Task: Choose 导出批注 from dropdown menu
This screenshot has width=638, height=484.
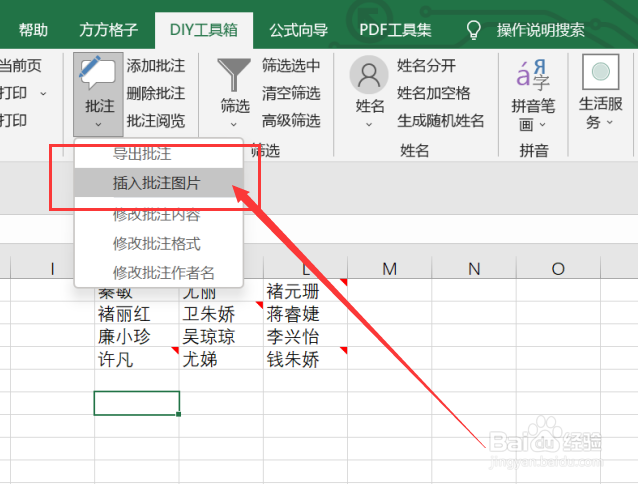Action: point(159,154)
